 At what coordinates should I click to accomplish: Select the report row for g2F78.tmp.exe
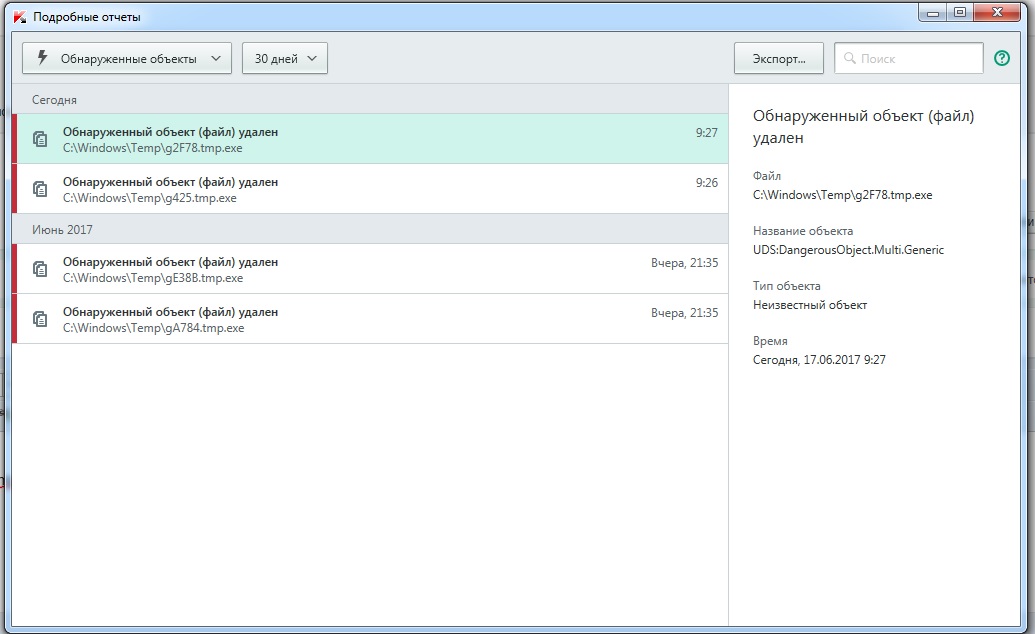click(x=370, y=139)
